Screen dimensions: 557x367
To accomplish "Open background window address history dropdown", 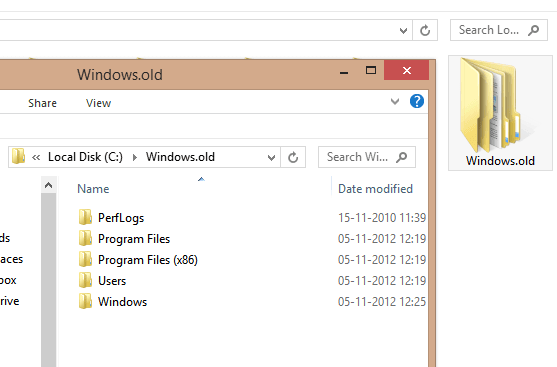I will pyautogui.click(x=403, y=31).
